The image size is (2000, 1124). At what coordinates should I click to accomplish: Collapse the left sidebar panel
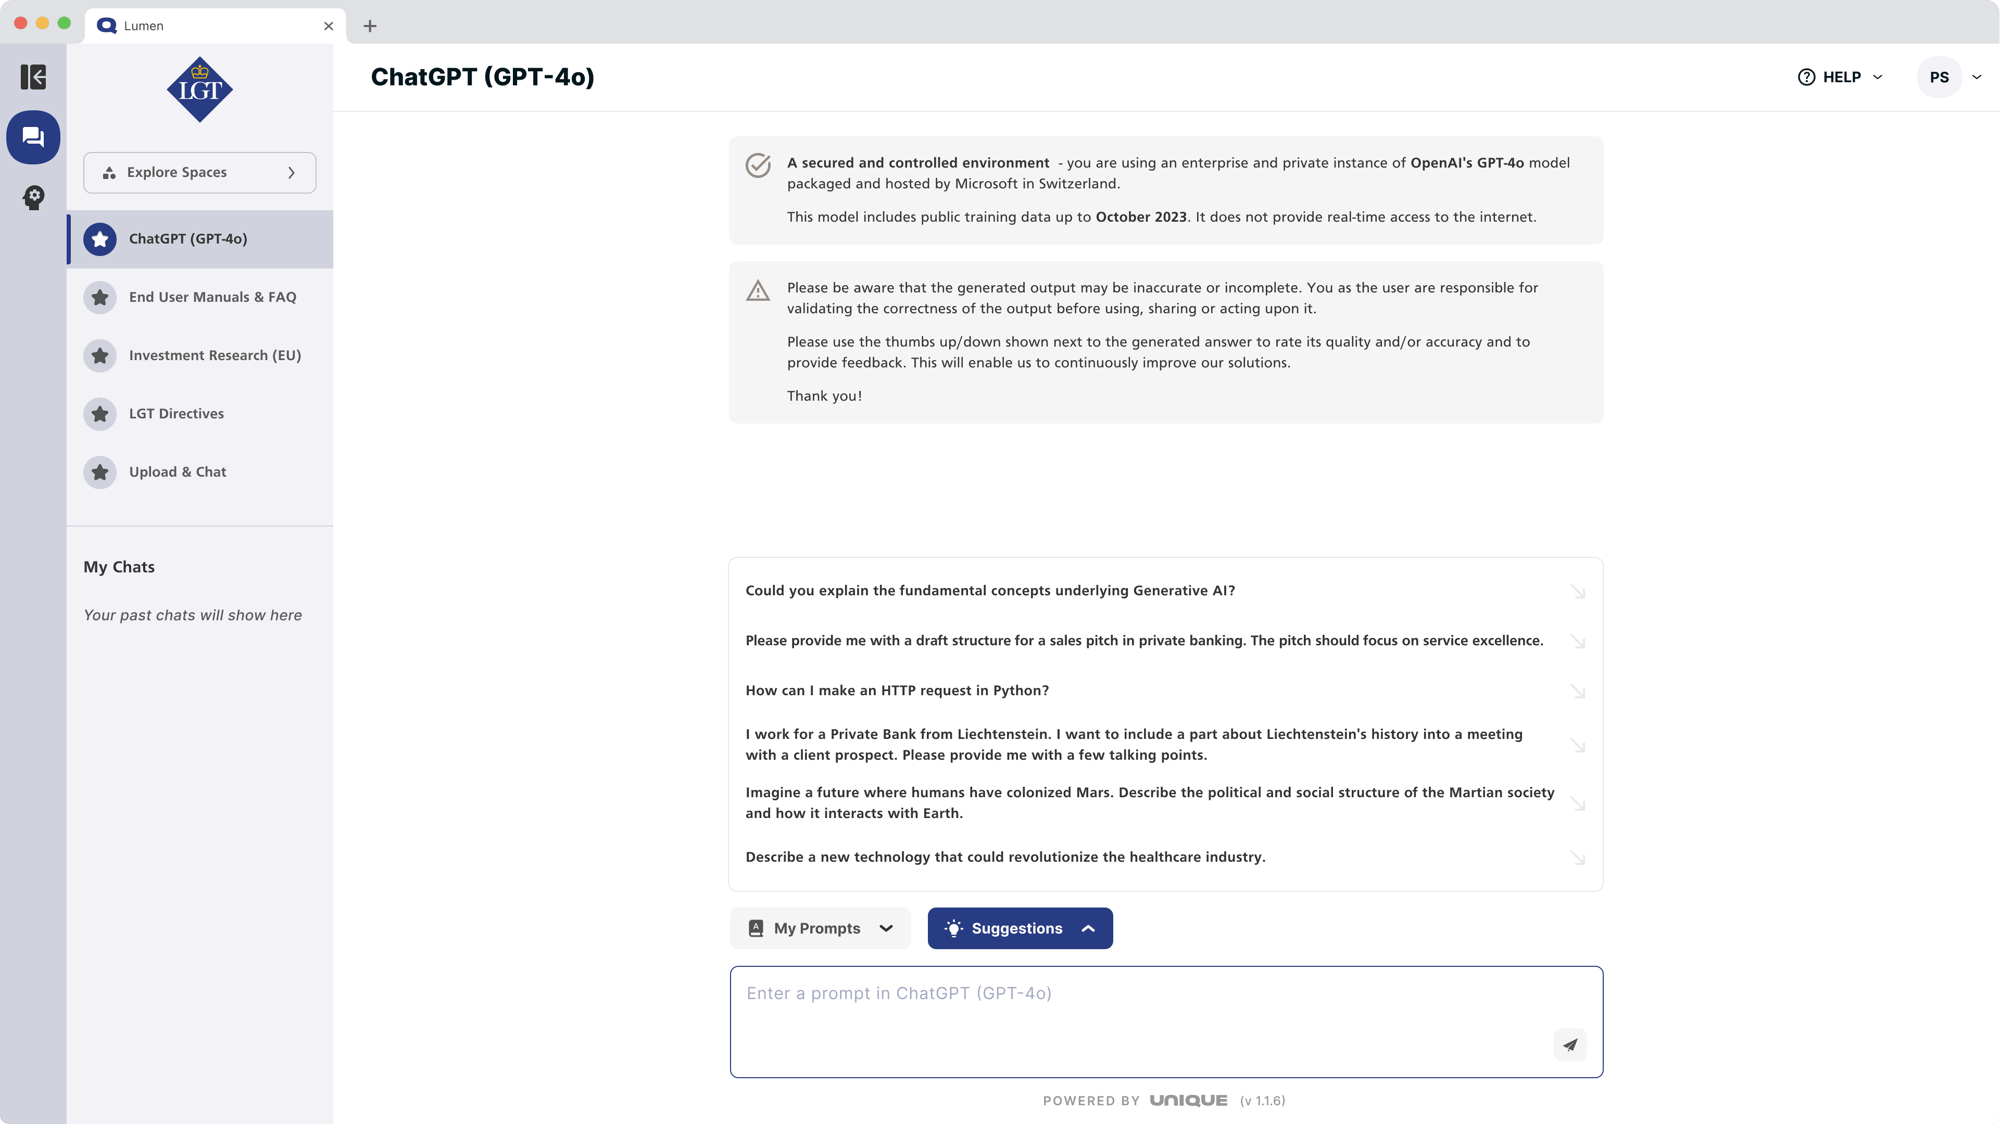click(x=33, y=77)
